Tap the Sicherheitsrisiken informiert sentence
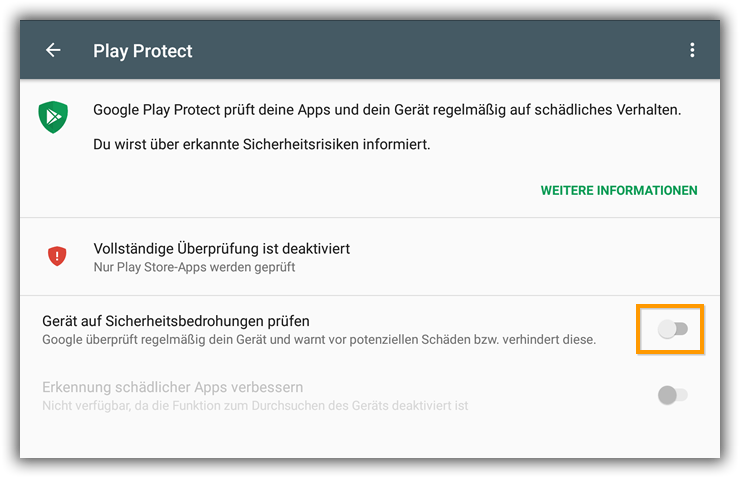This screenshot has height=478, width=740. pos(261,144)
